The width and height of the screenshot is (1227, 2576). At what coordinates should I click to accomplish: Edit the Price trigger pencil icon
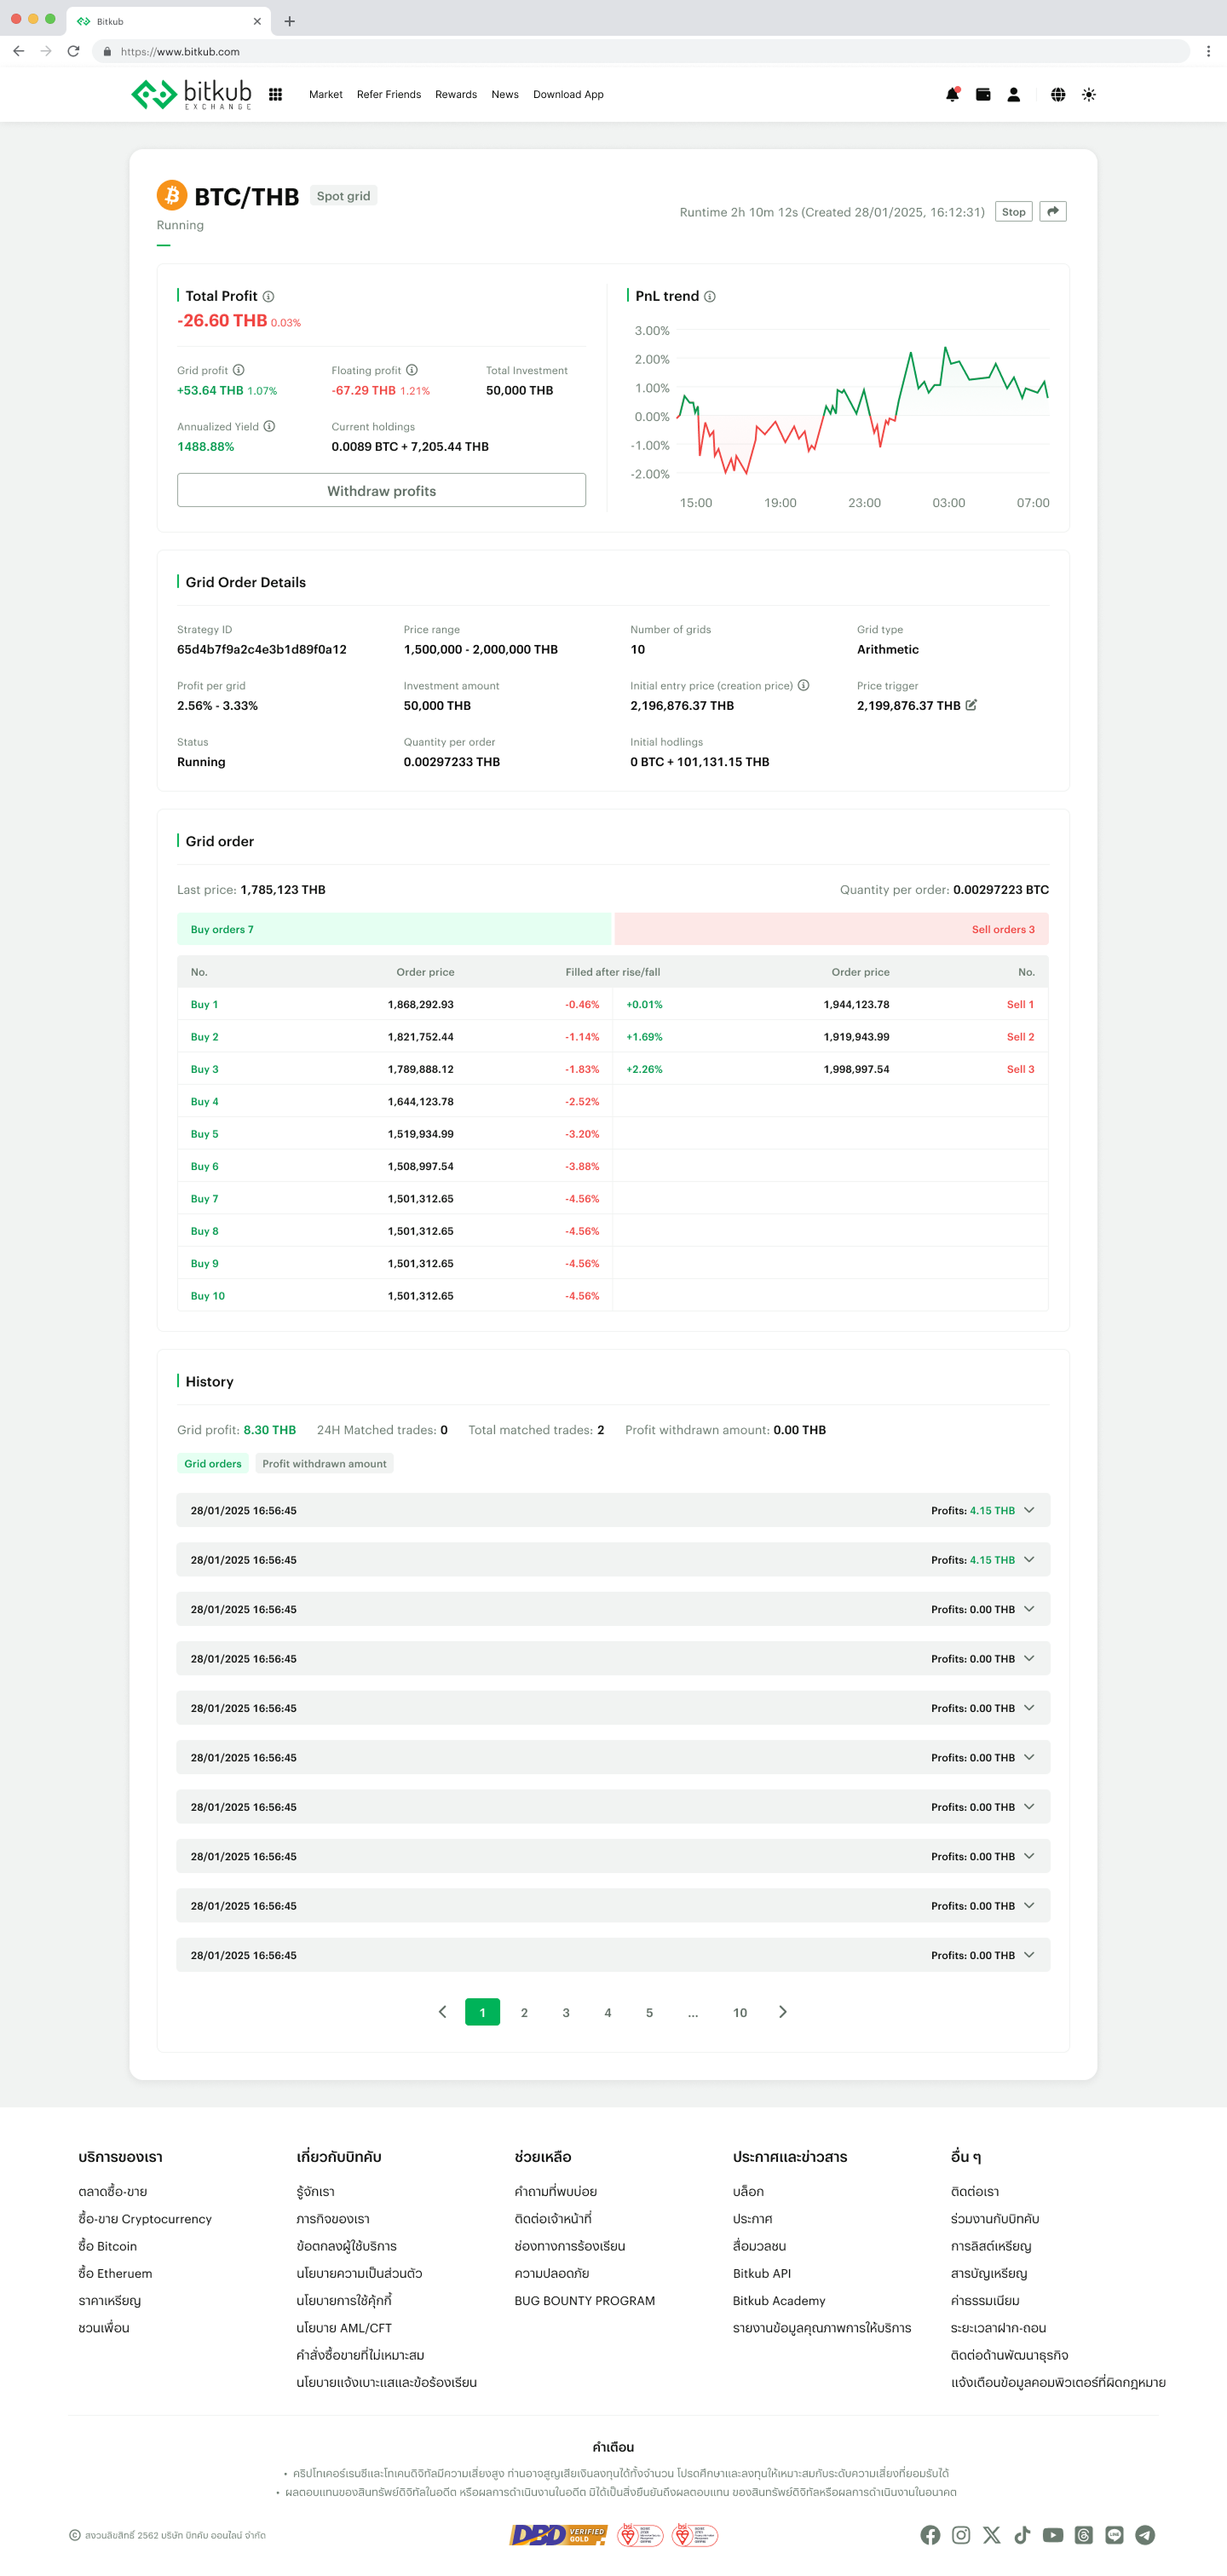(970, 705)
